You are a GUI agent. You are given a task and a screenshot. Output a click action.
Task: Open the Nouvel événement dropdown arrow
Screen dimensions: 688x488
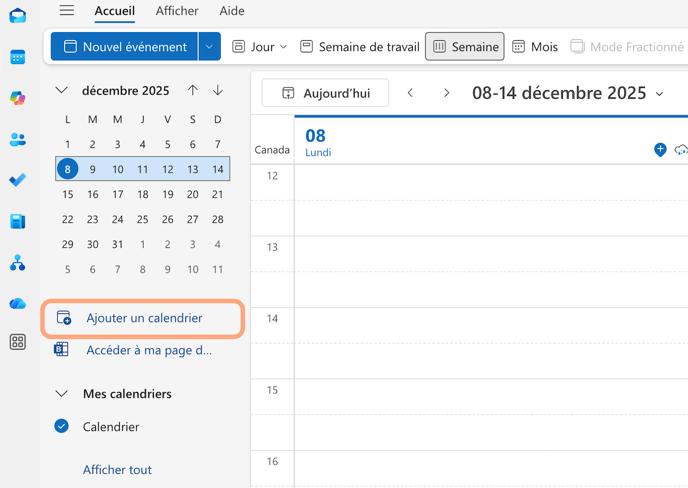pyautogui.click(x=209, y=47)
